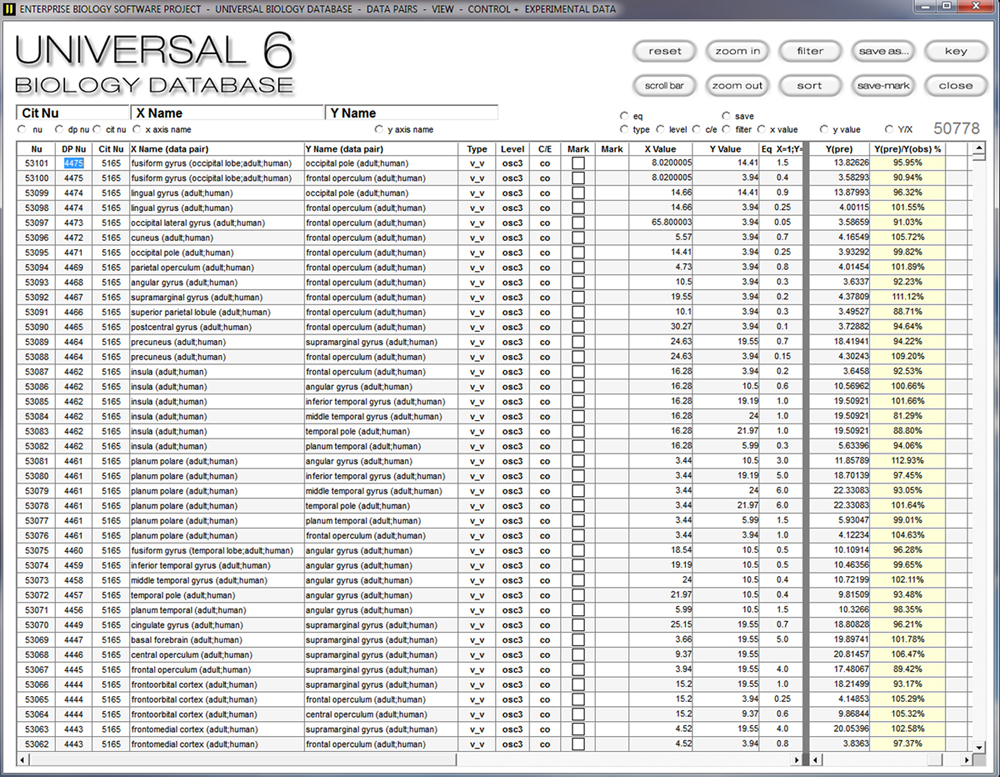The image size is (1000, 777).
Task: Click the Y(pre)/Y(obs) % column header
Action: click(x=908, y=149)
